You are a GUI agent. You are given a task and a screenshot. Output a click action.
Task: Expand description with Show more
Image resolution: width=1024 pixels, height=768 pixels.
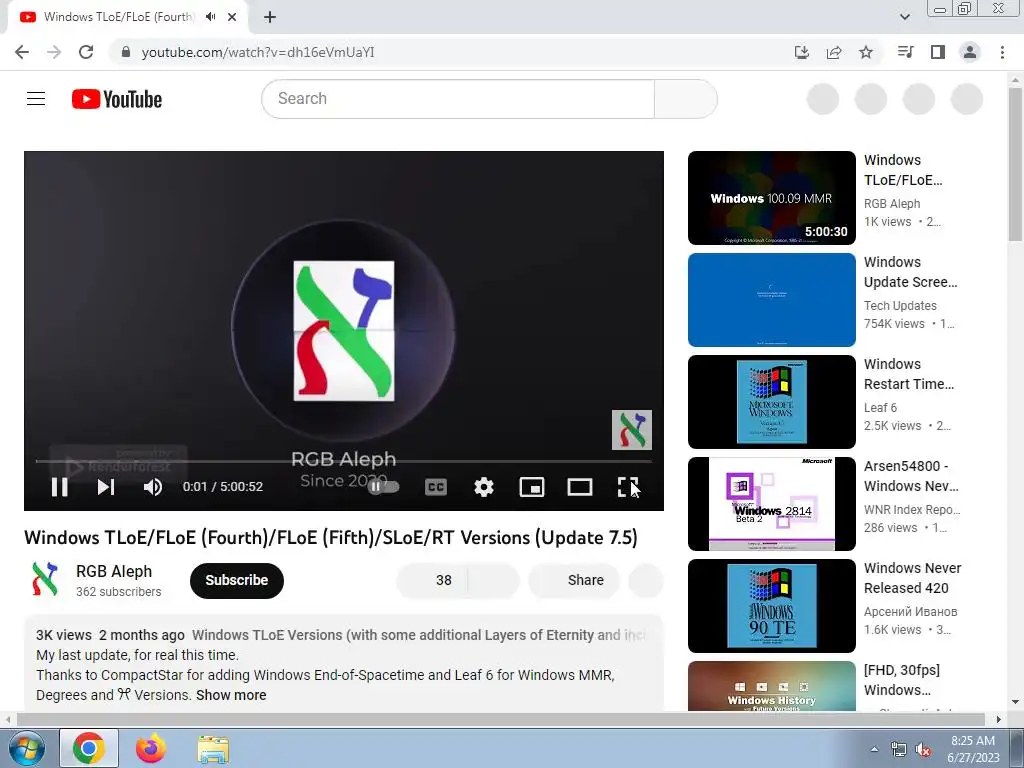coord(231,695)
